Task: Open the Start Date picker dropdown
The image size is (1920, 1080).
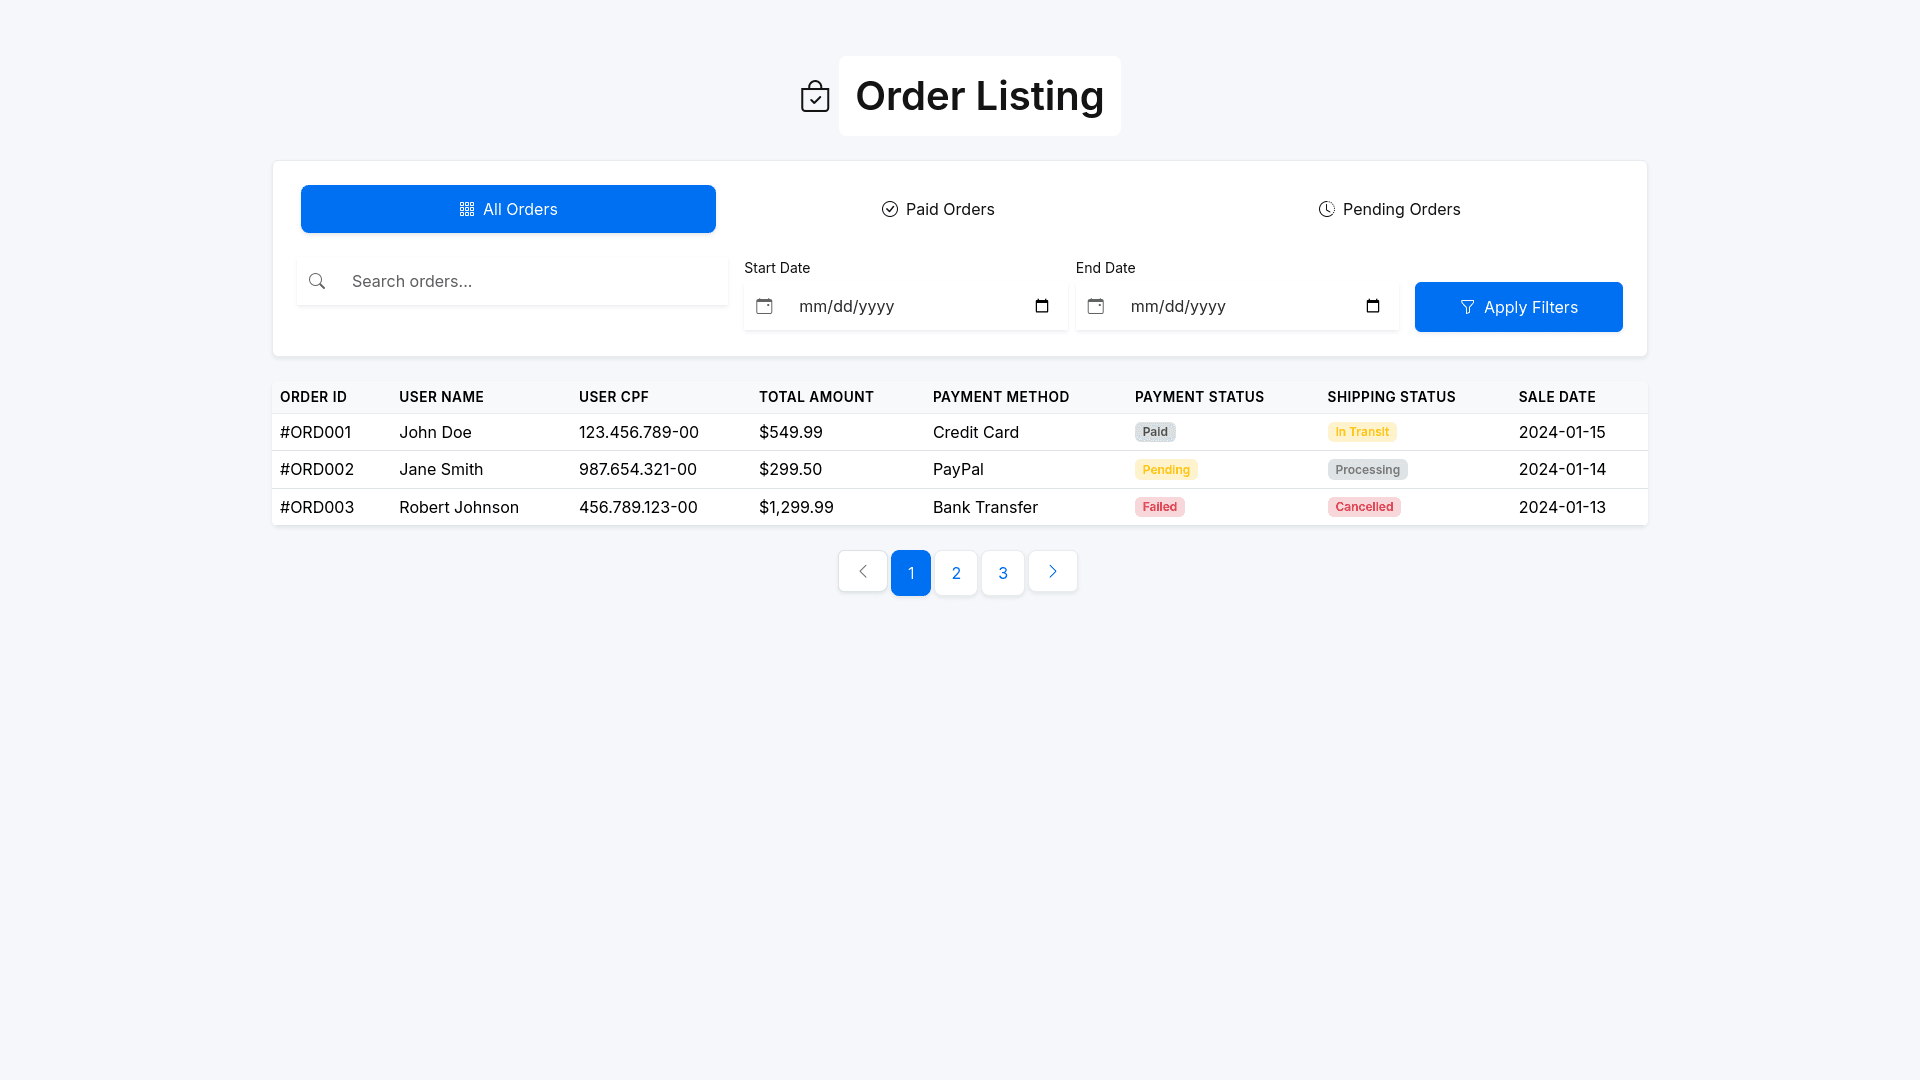Action: pos(1041,306)
